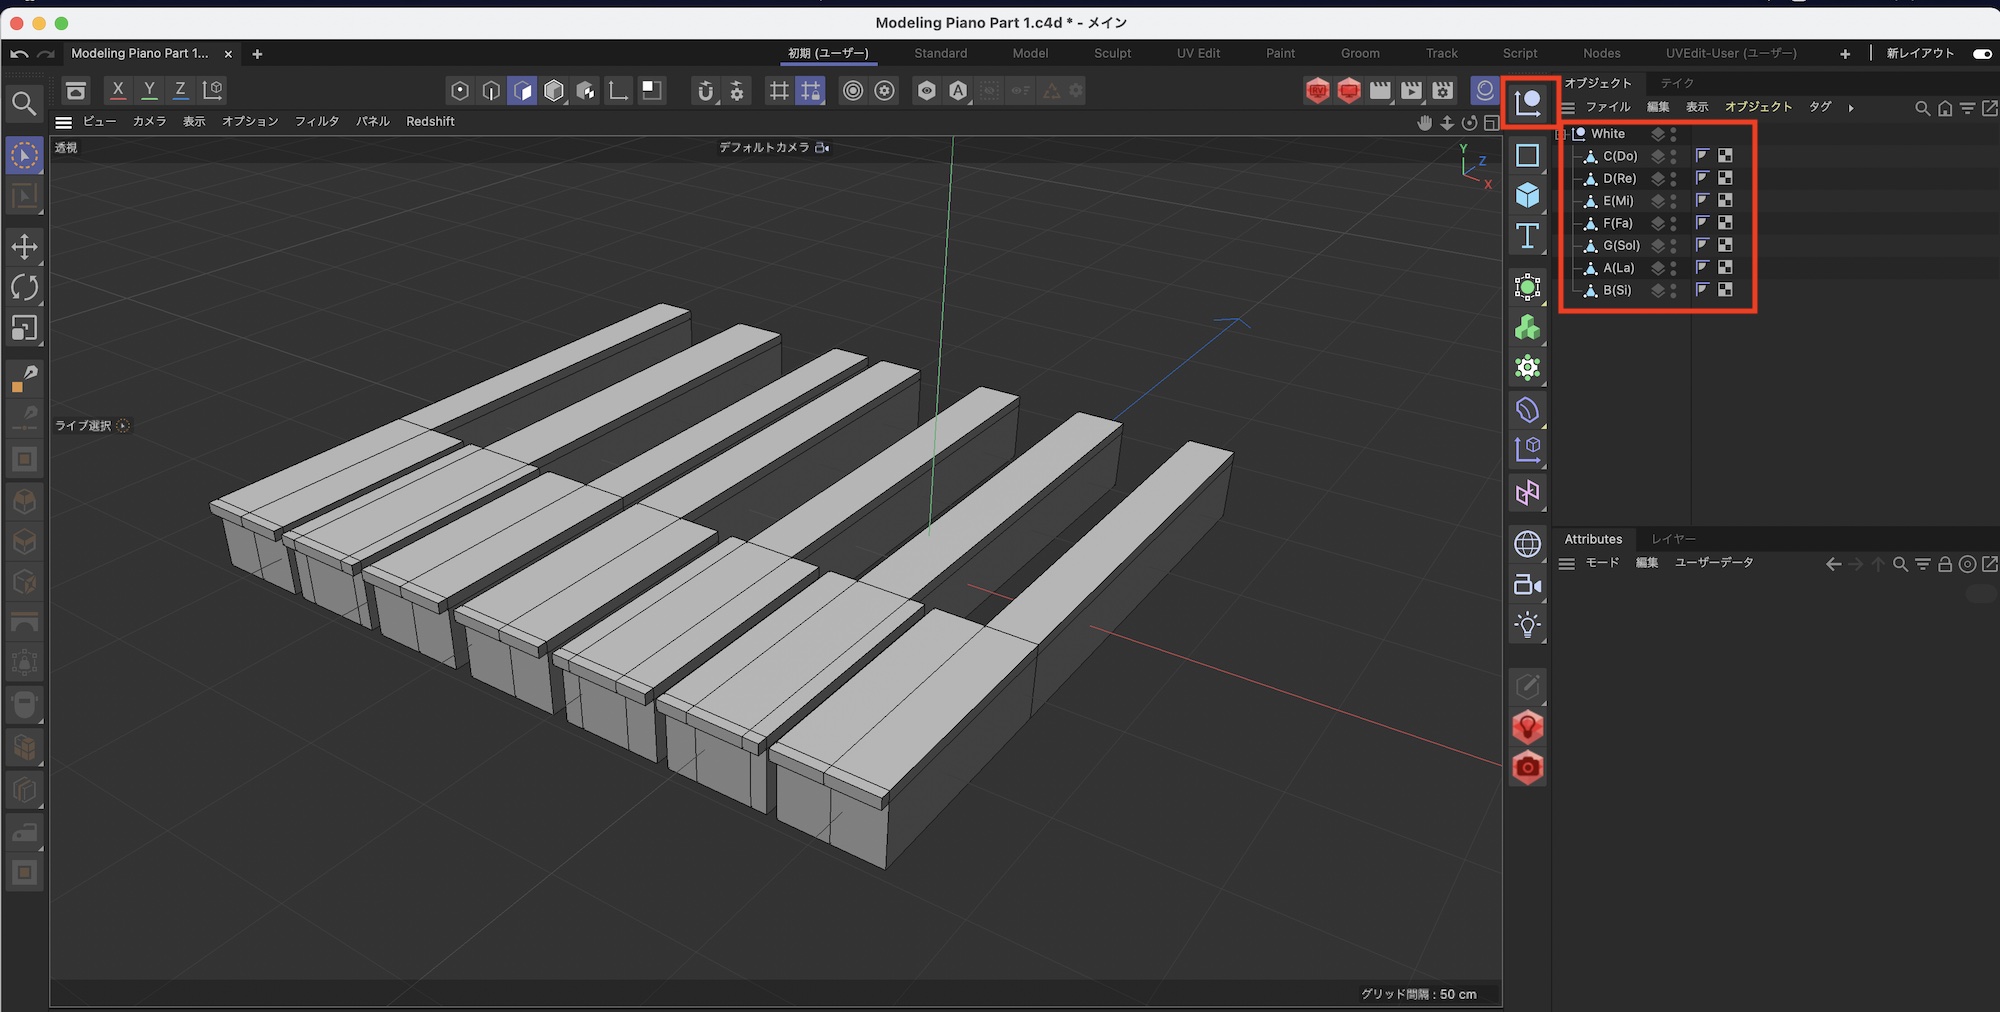Screen dimensions: 2000x1012
Task: Select the G(Sol) object in tree
Action: 1621,246
